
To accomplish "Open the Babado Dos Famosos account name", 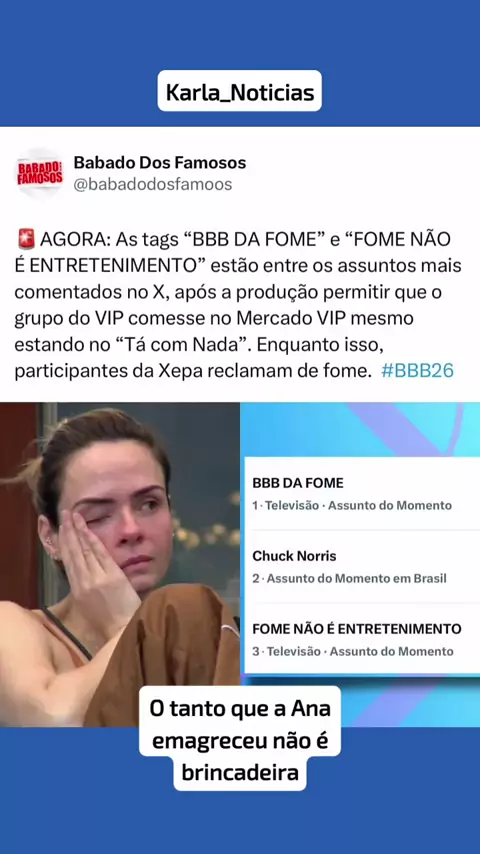I will (160, 162).
